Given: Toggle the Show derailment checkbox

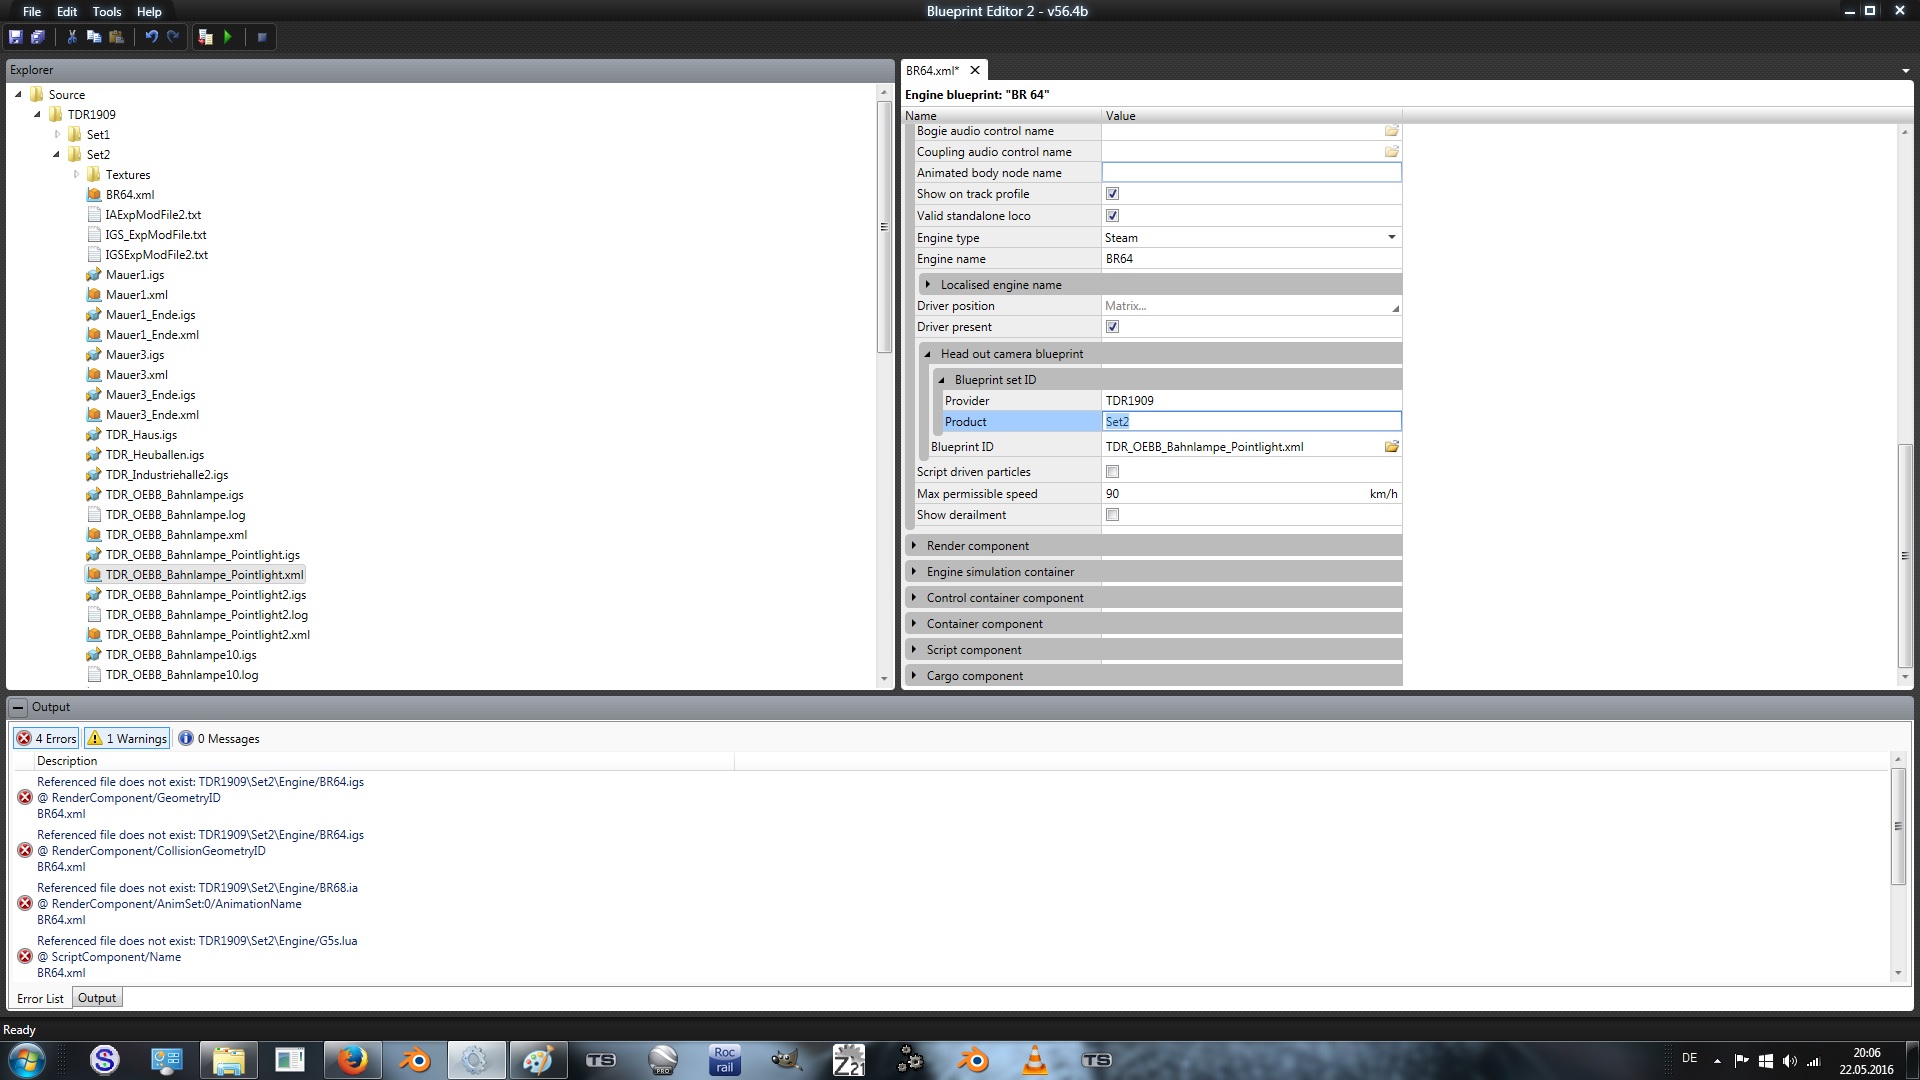Looking at the screenshot, I should [x=1112, y=515].
